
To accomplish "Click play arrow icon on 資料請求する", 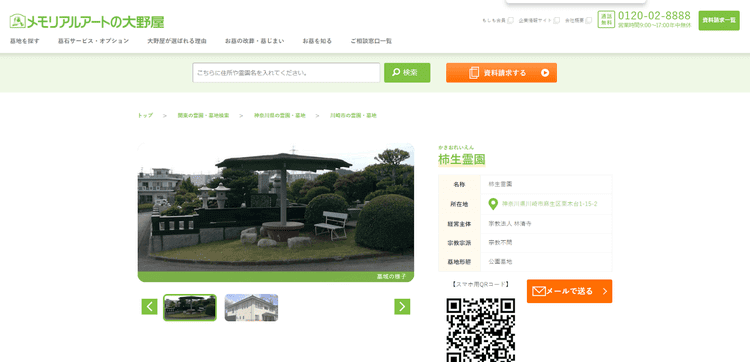I will click(x=545, y=73).
